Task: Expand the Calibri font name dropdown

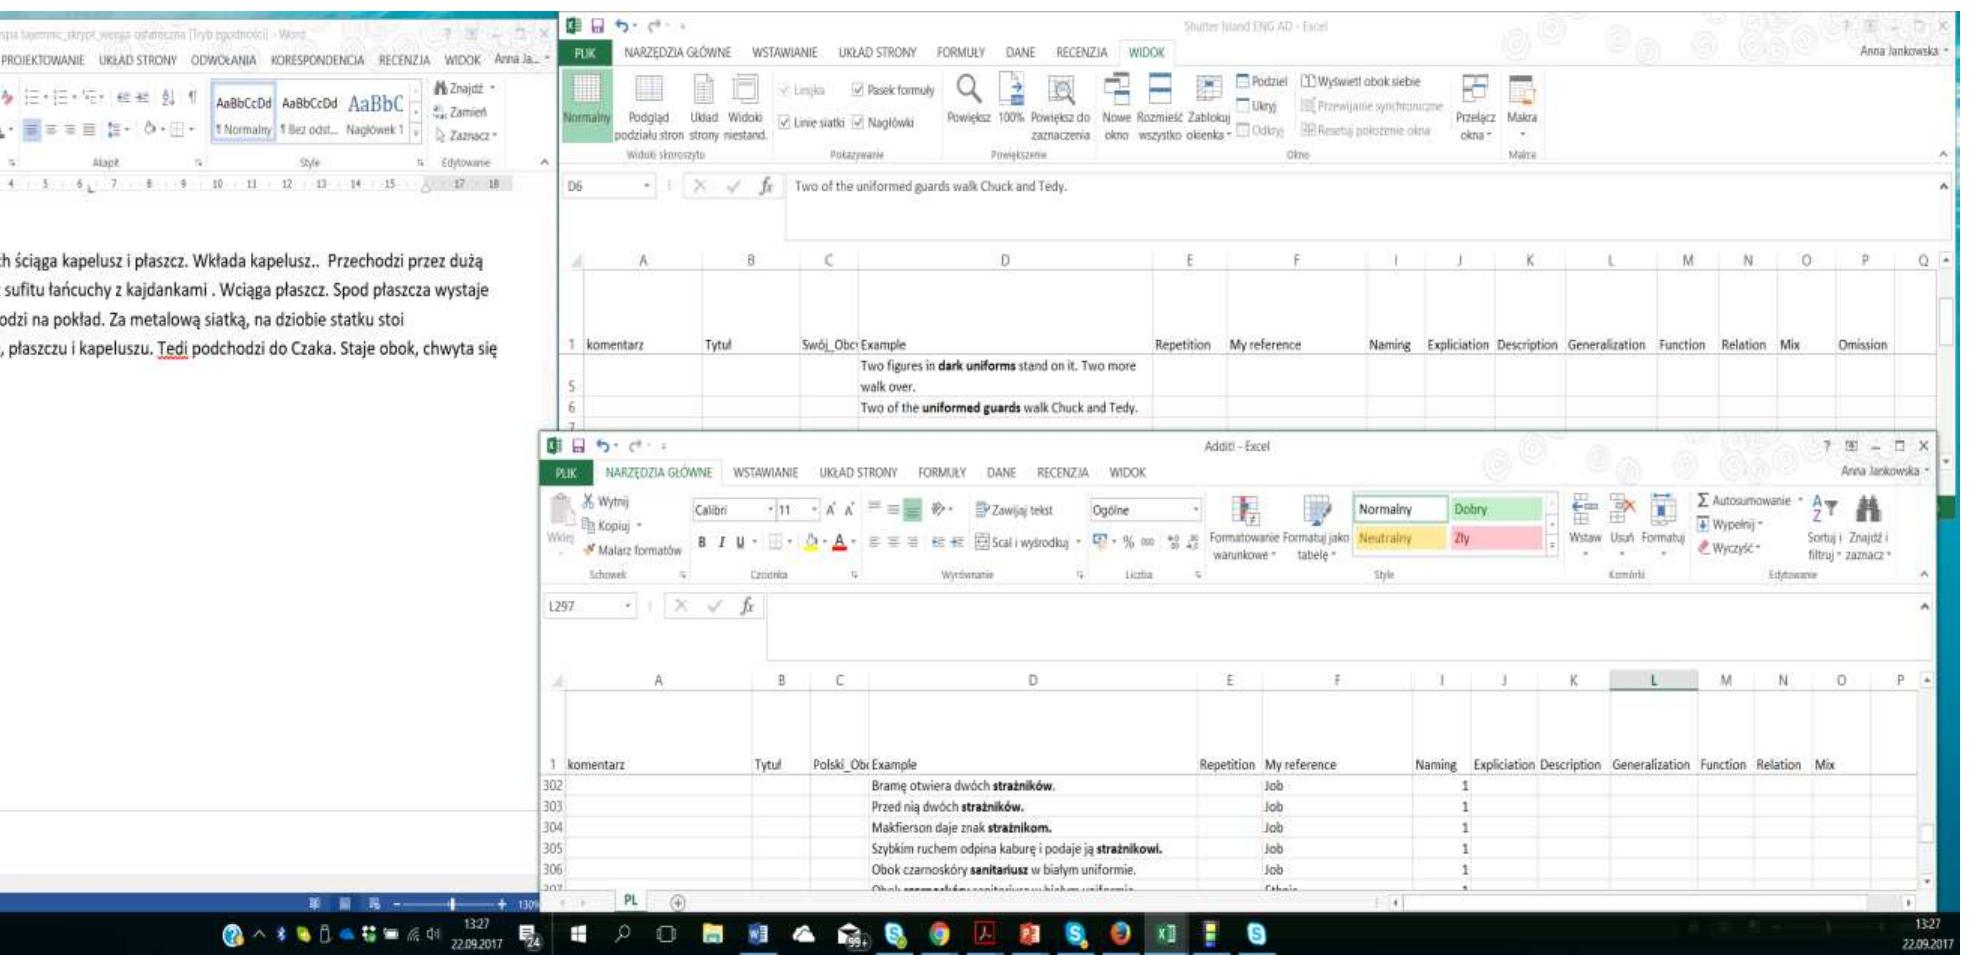Action: (771, 510)
